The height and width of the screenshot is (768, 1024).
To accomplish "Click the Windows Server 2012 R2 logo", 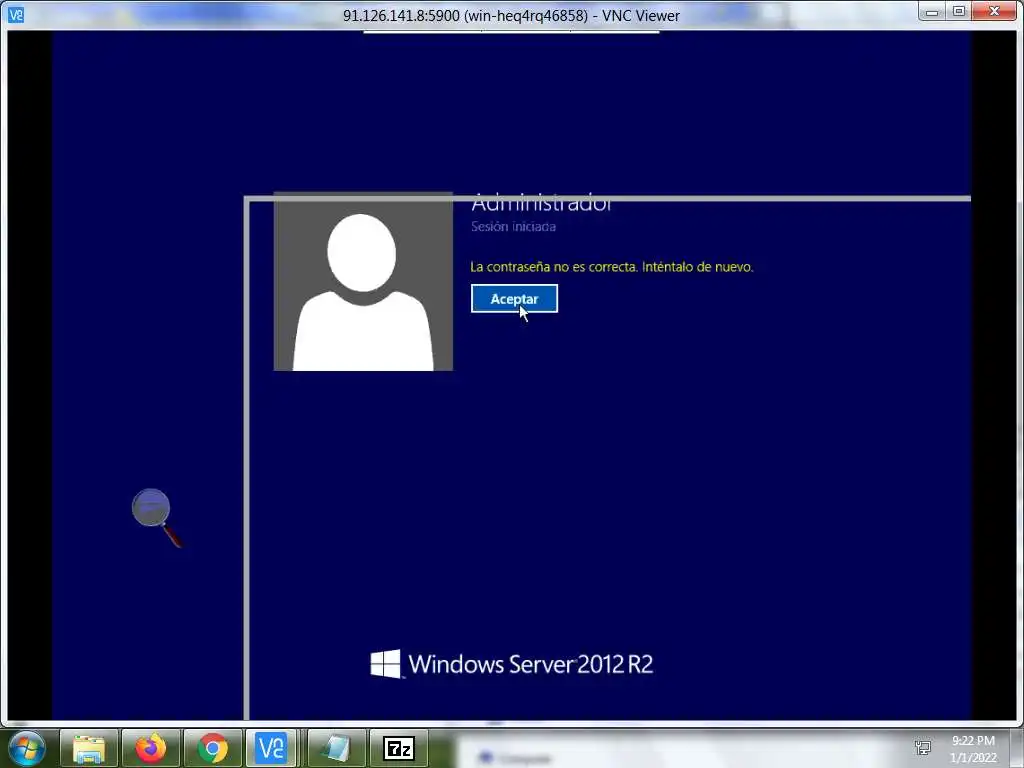I will tap(511, 664).
